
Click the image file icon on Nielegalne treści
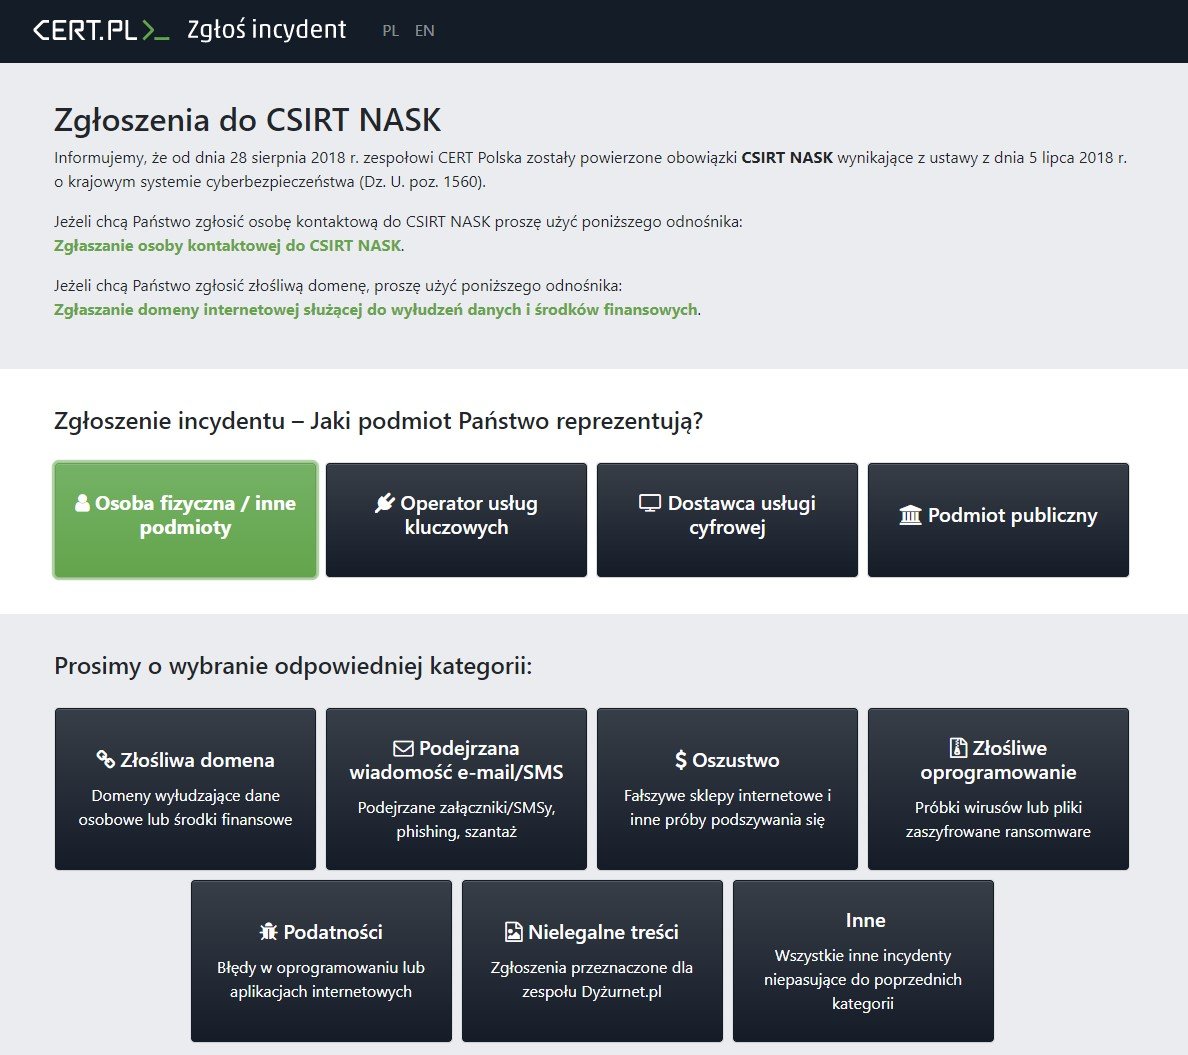[514, 931]
